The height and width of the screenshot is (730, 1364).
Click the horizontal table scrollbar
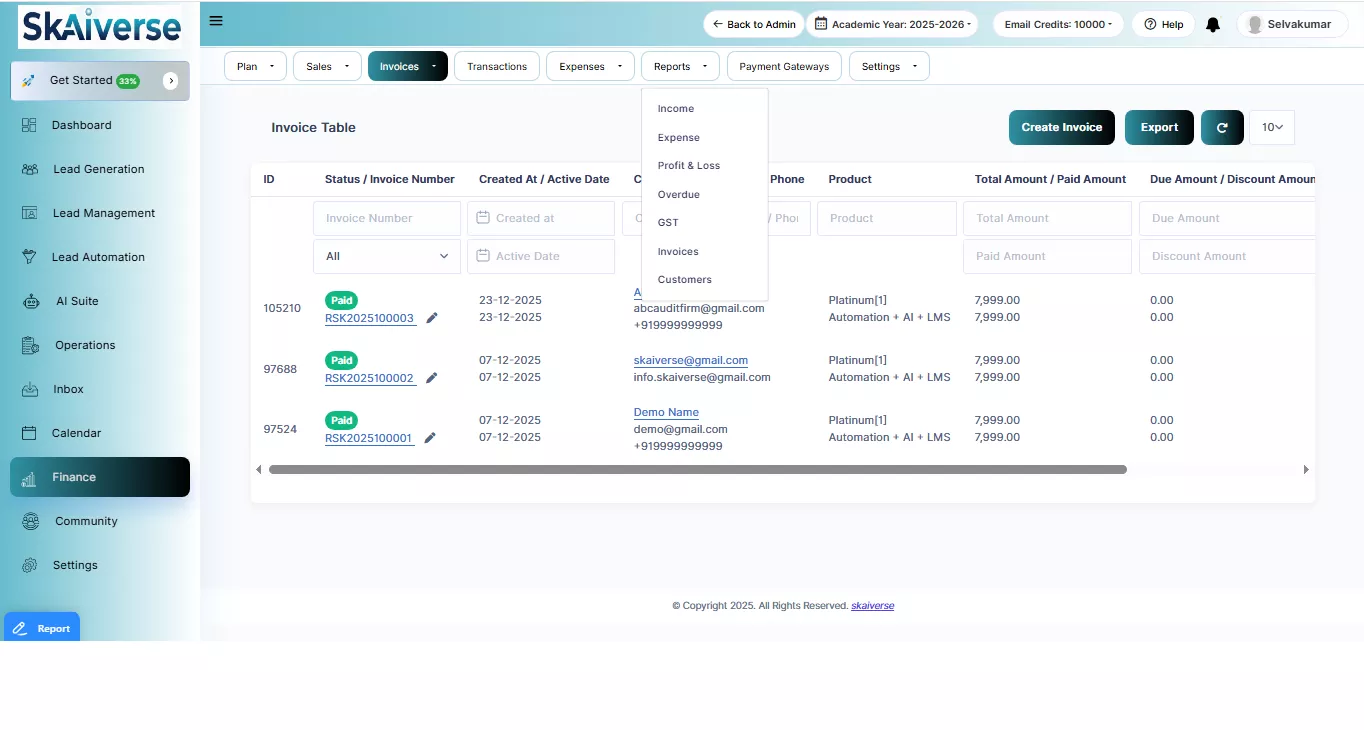(x=697, y=469)
